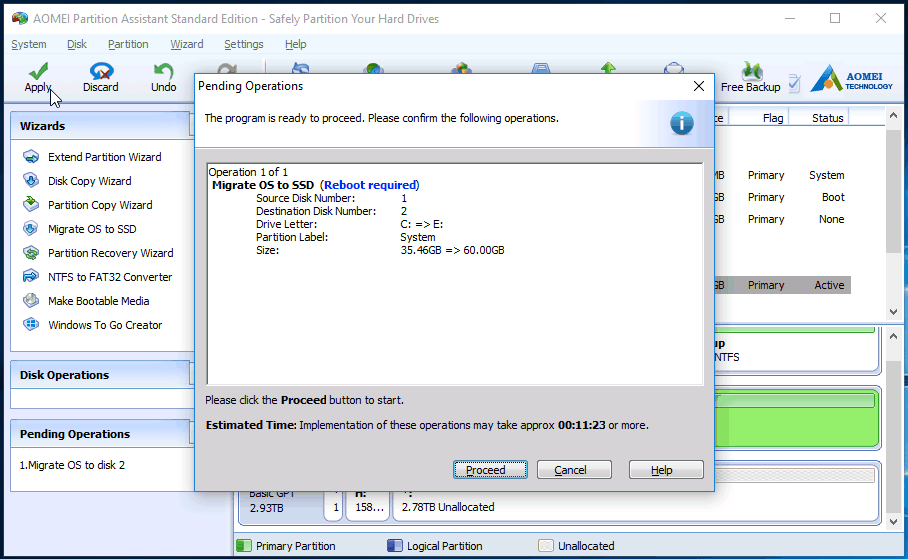Viewport: 908px width, 559px height.
Task: Click the Proceed button
Action: pos(490,470)
